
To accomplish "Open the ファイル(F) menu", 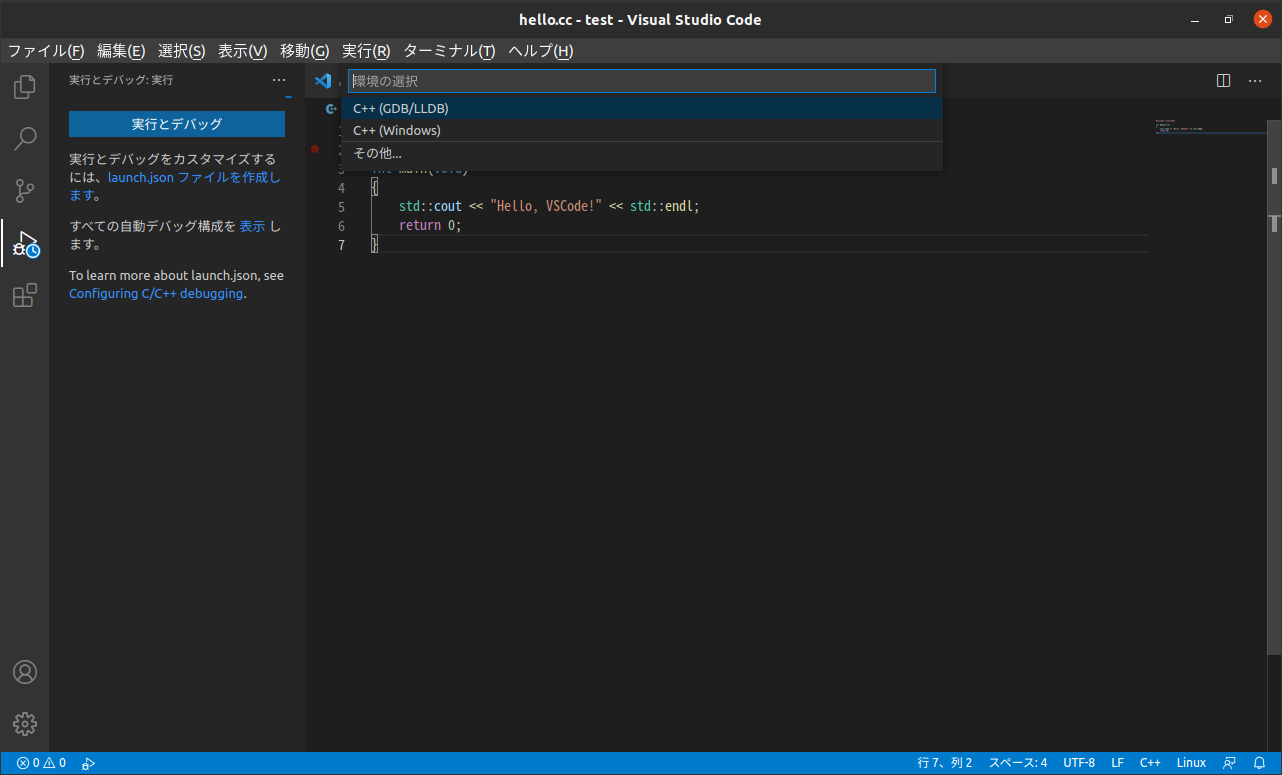I will tap(46, 51).
